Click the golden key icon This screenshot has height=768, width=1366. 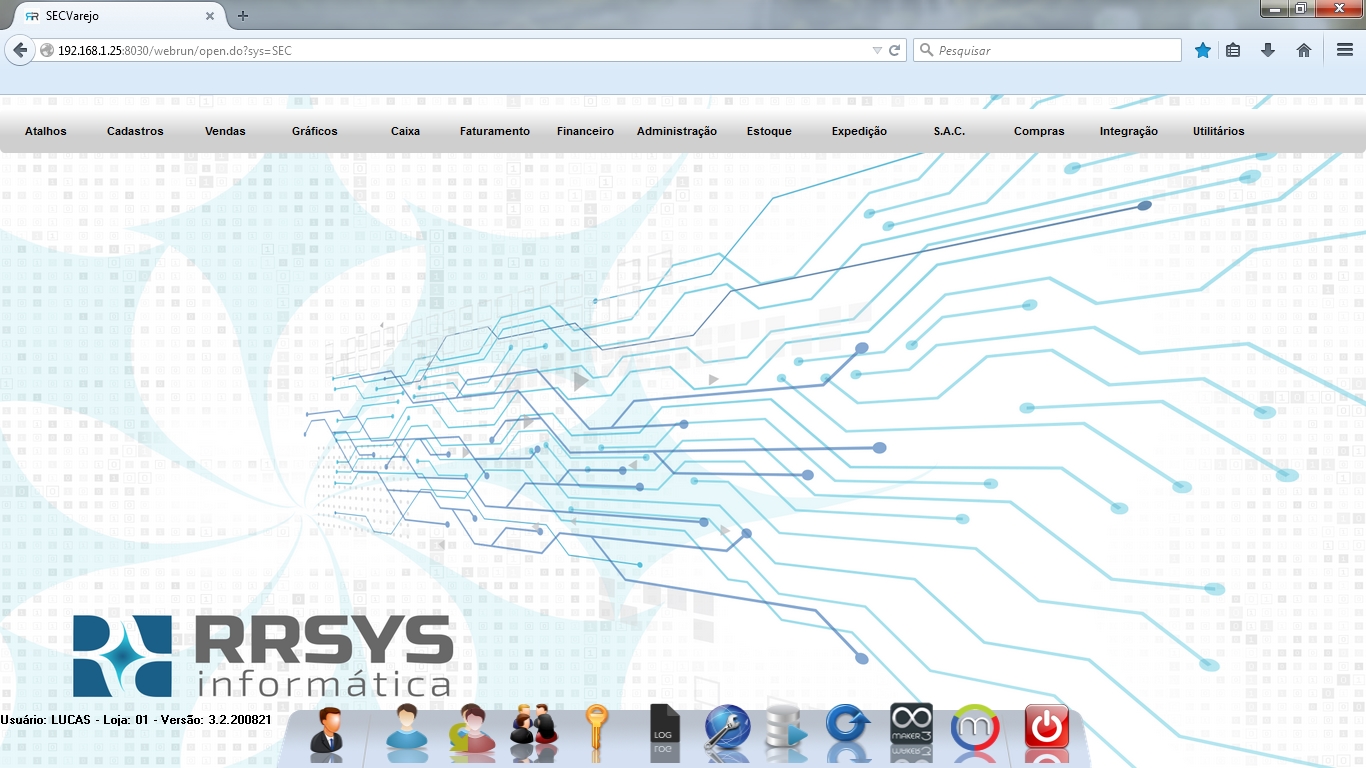596,728
